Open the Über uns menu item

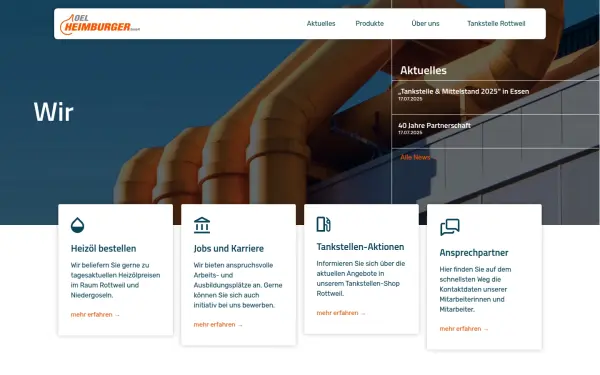pos(425,23)
